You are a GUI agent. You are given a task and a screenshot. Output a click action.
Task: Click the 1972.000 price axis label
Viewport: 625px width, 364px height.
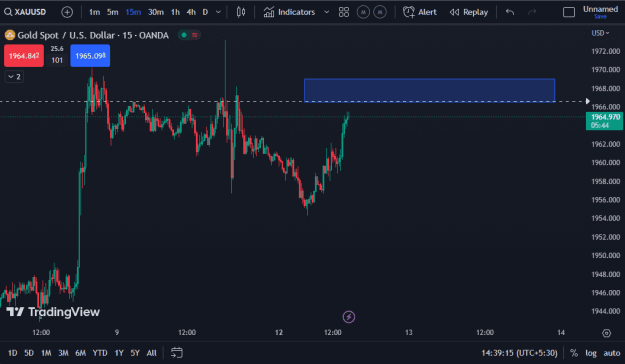coord(605,51)
